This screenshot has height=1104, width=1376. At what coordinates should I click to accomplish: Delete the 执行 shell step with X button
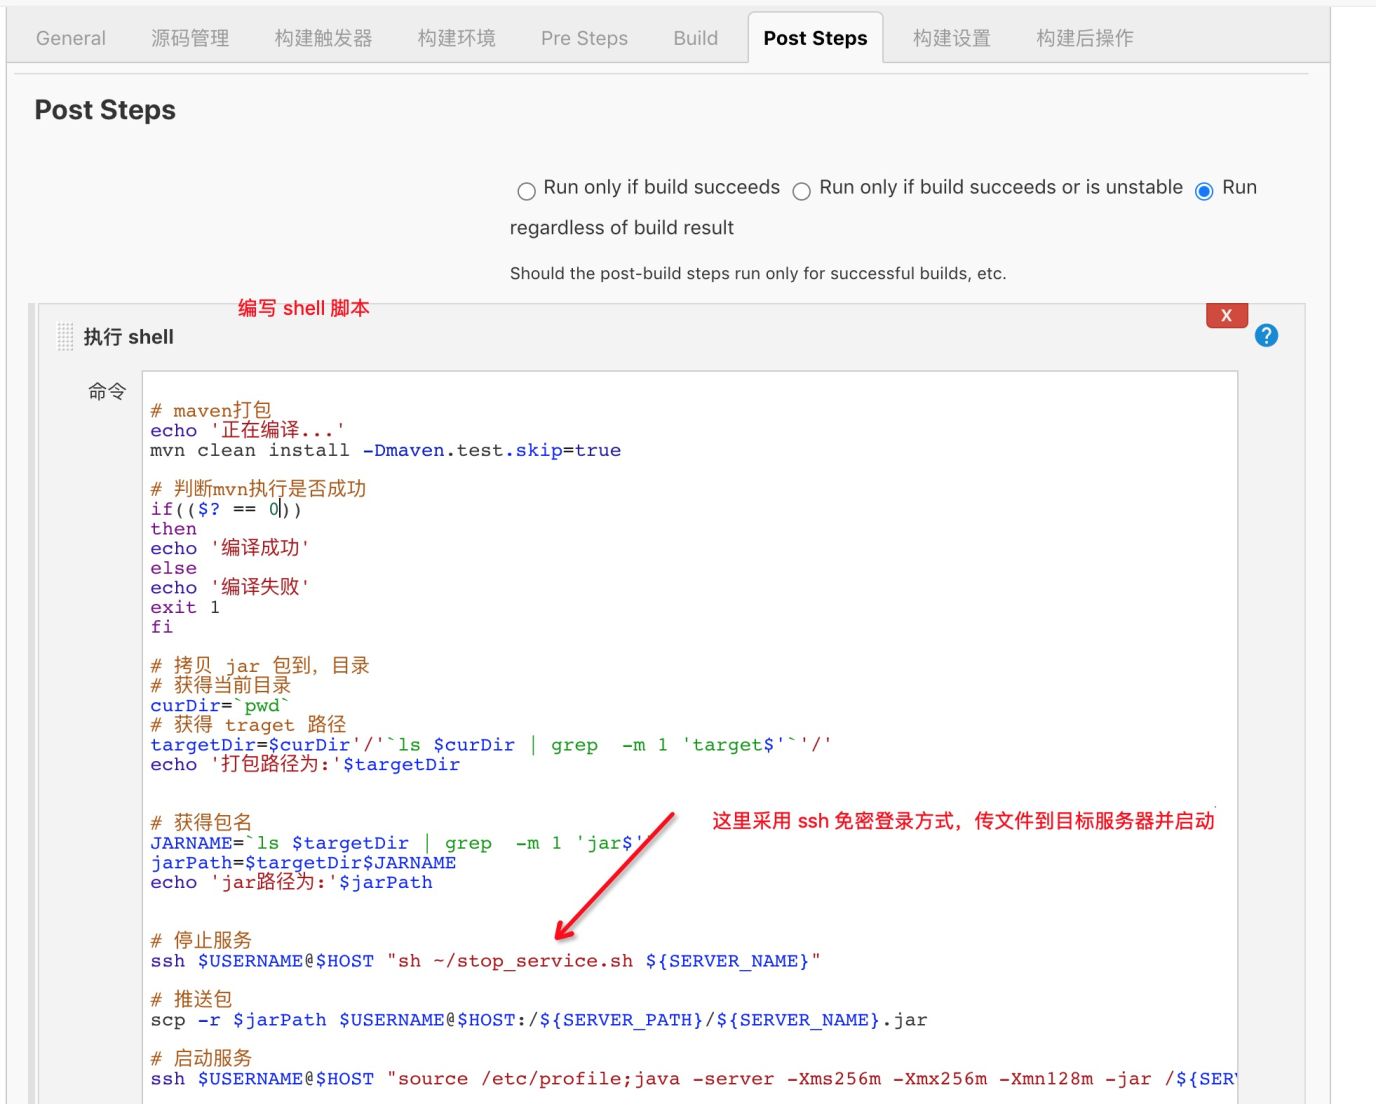(1226, 315)
